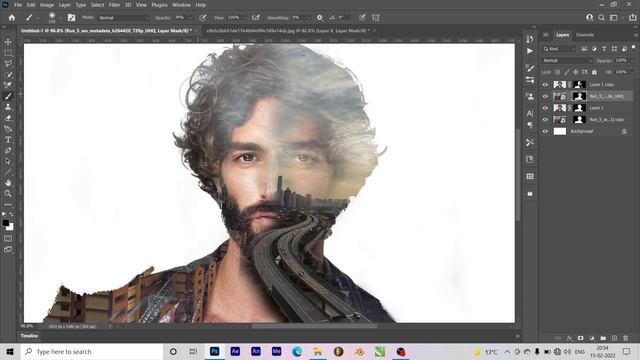Select the Eyedropper tool in left toolbar
The image size is (640, 360).
pos(8,85)
